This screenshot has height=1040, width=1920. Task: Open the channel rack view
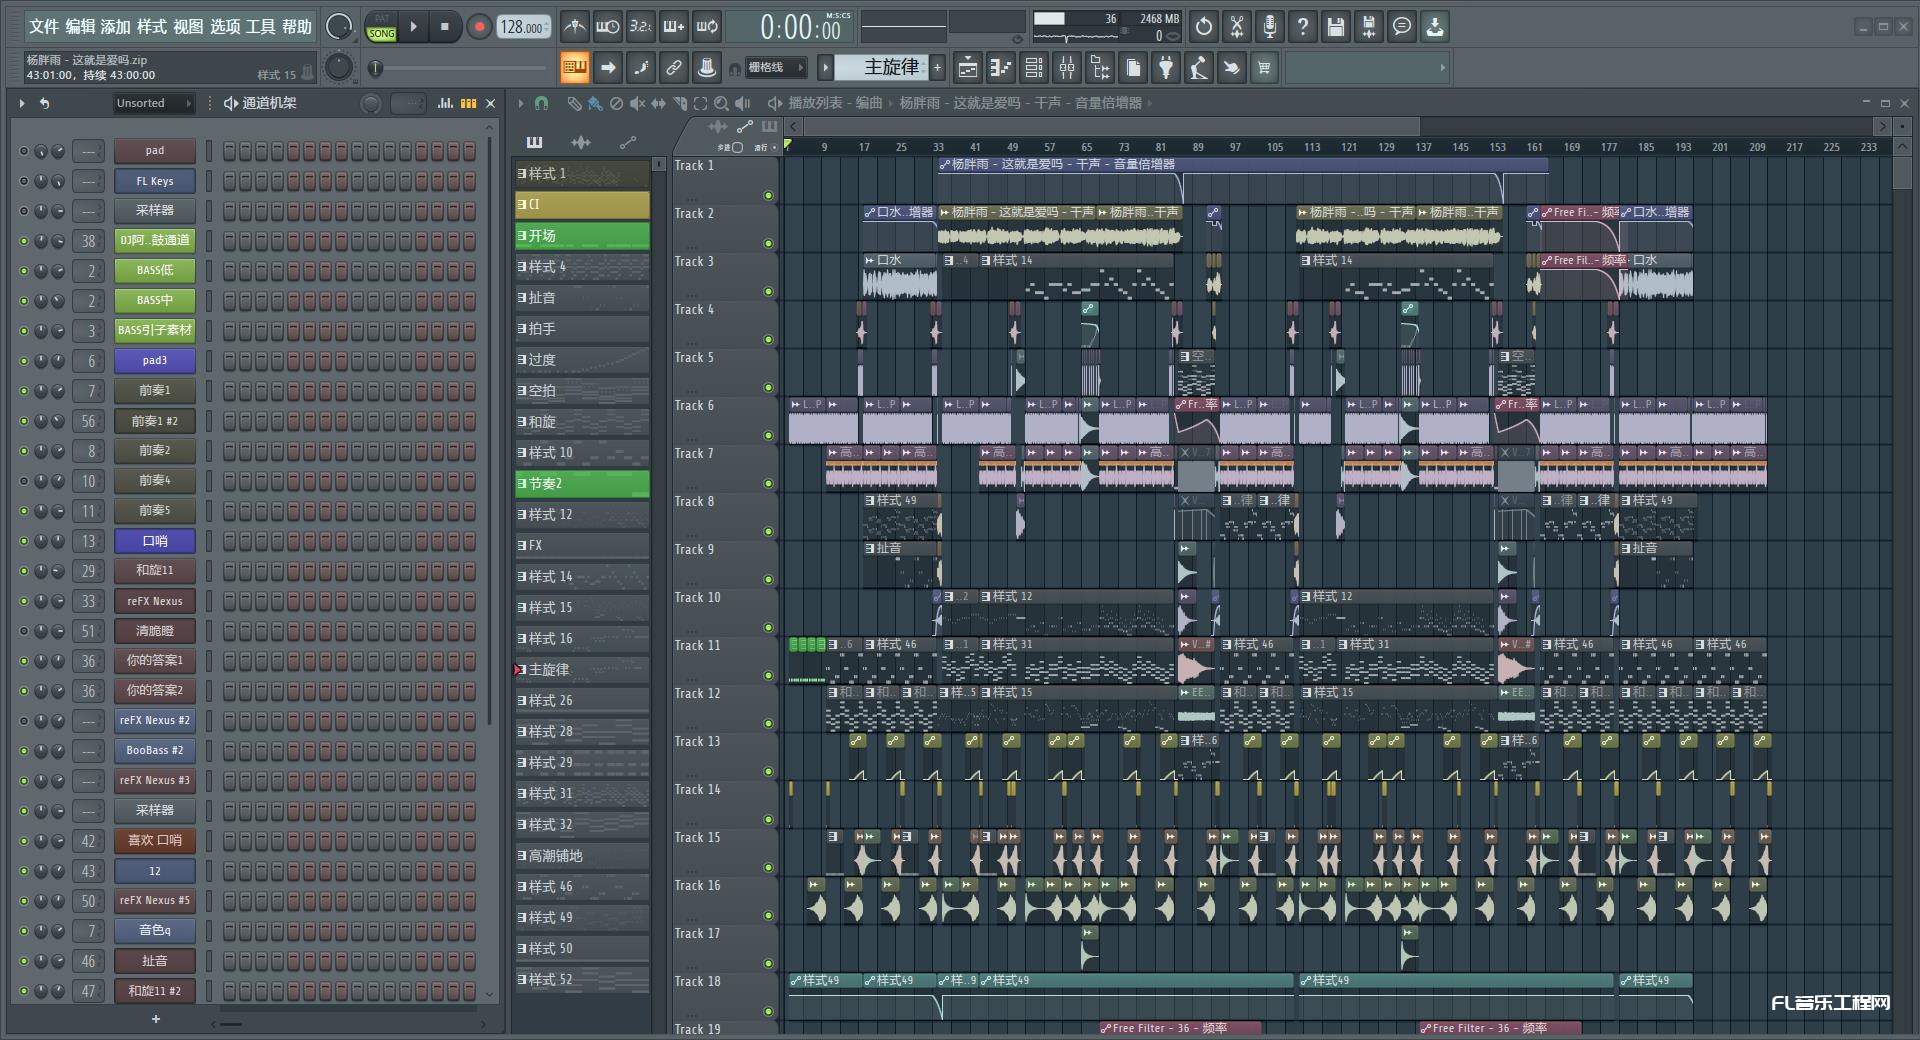[x=1034, y=68]
